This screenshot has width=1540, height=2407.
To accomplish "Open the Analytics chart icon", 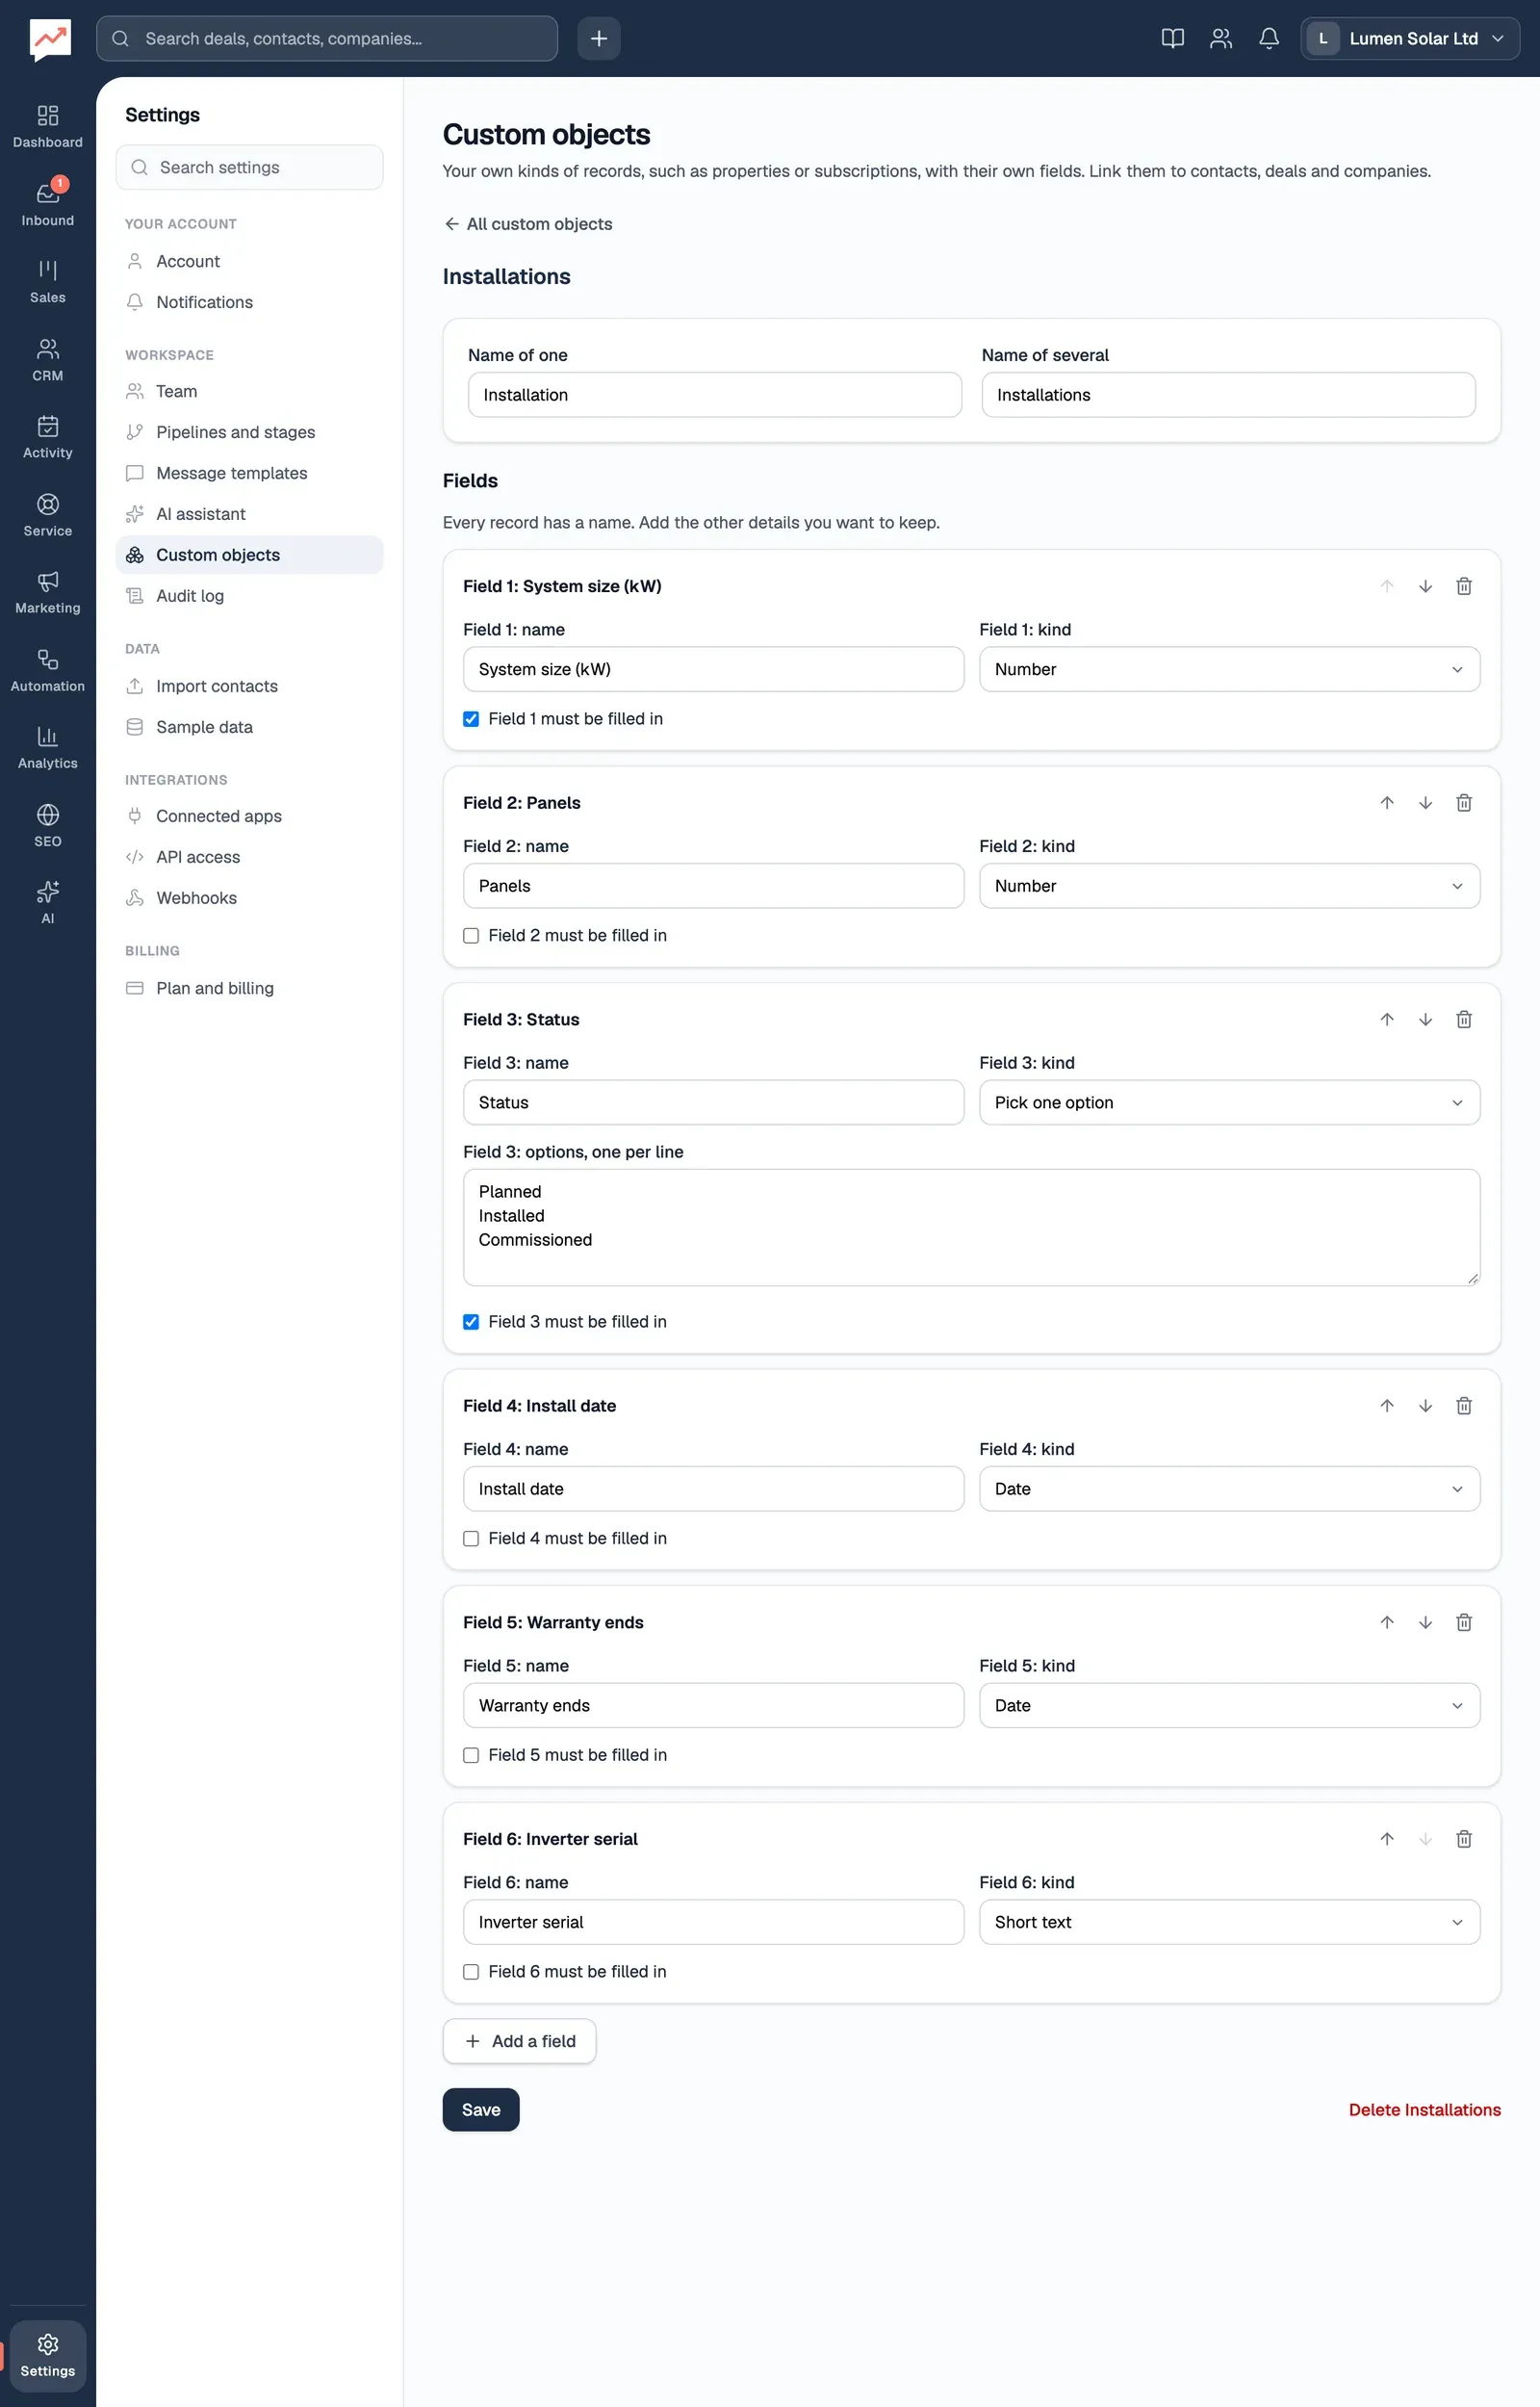I will click(x=47, y=747).
